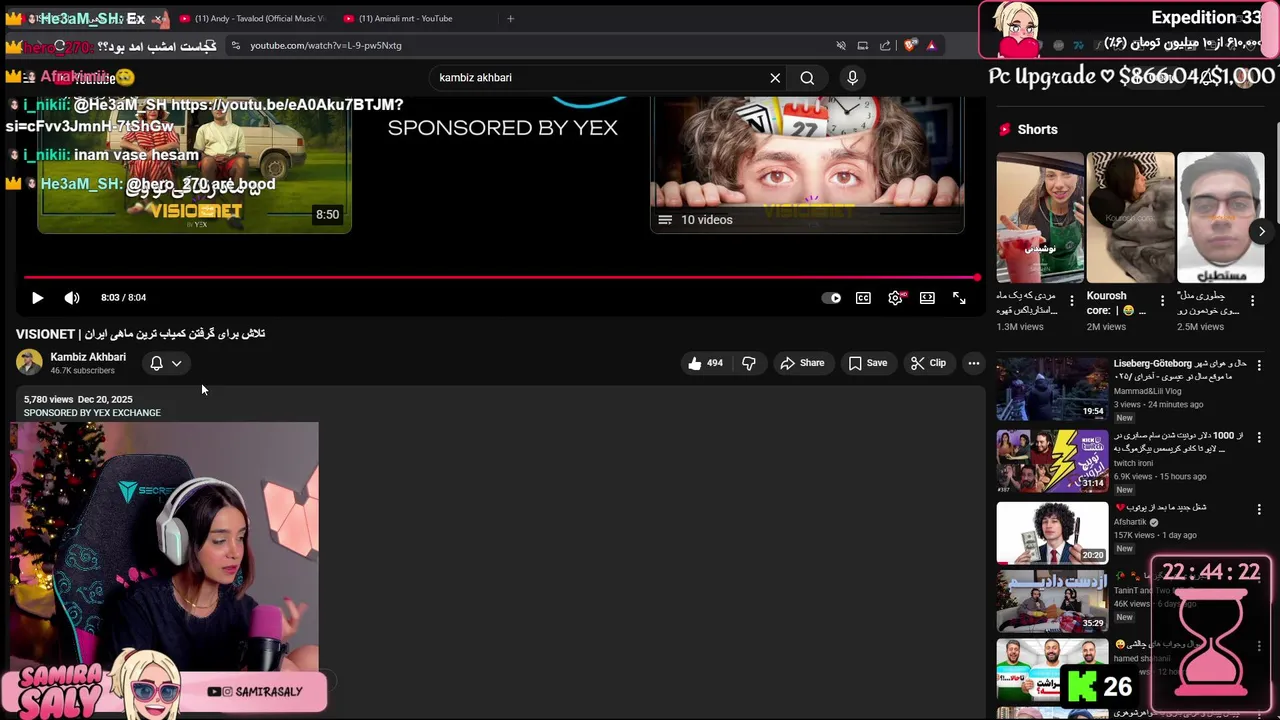This screenshot has height=720, width=1280.
Task: Open the Short with 2.5M views
Action: coord(1221,218)
